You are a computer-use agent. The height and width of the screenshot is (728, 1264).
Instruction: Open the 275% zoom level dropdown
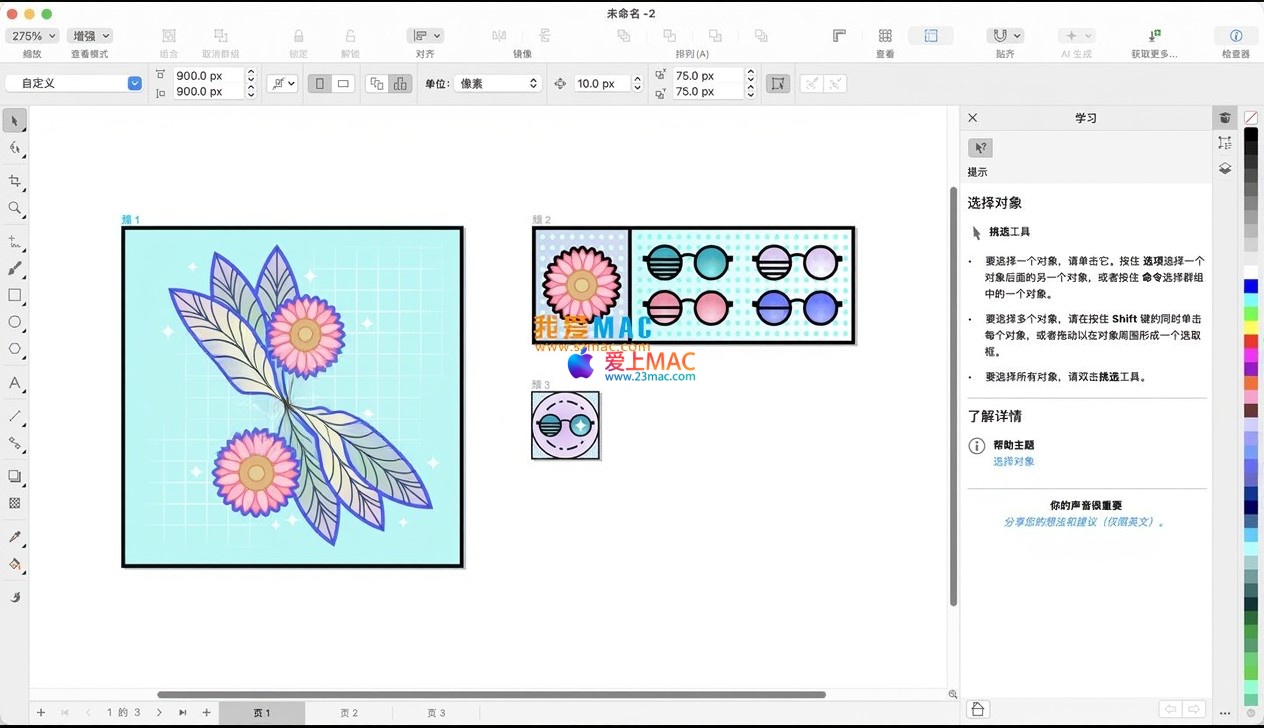pos(34,36)
